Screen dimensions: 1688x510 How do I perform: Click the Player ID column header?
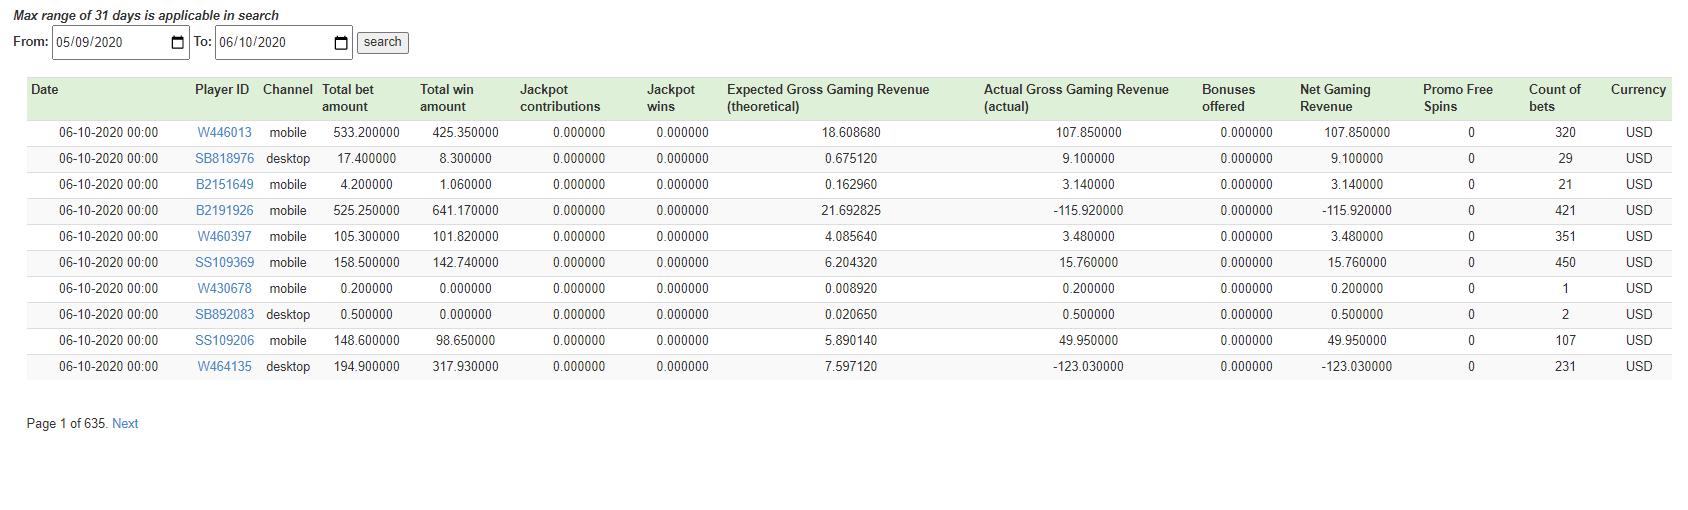pos(222,90)
